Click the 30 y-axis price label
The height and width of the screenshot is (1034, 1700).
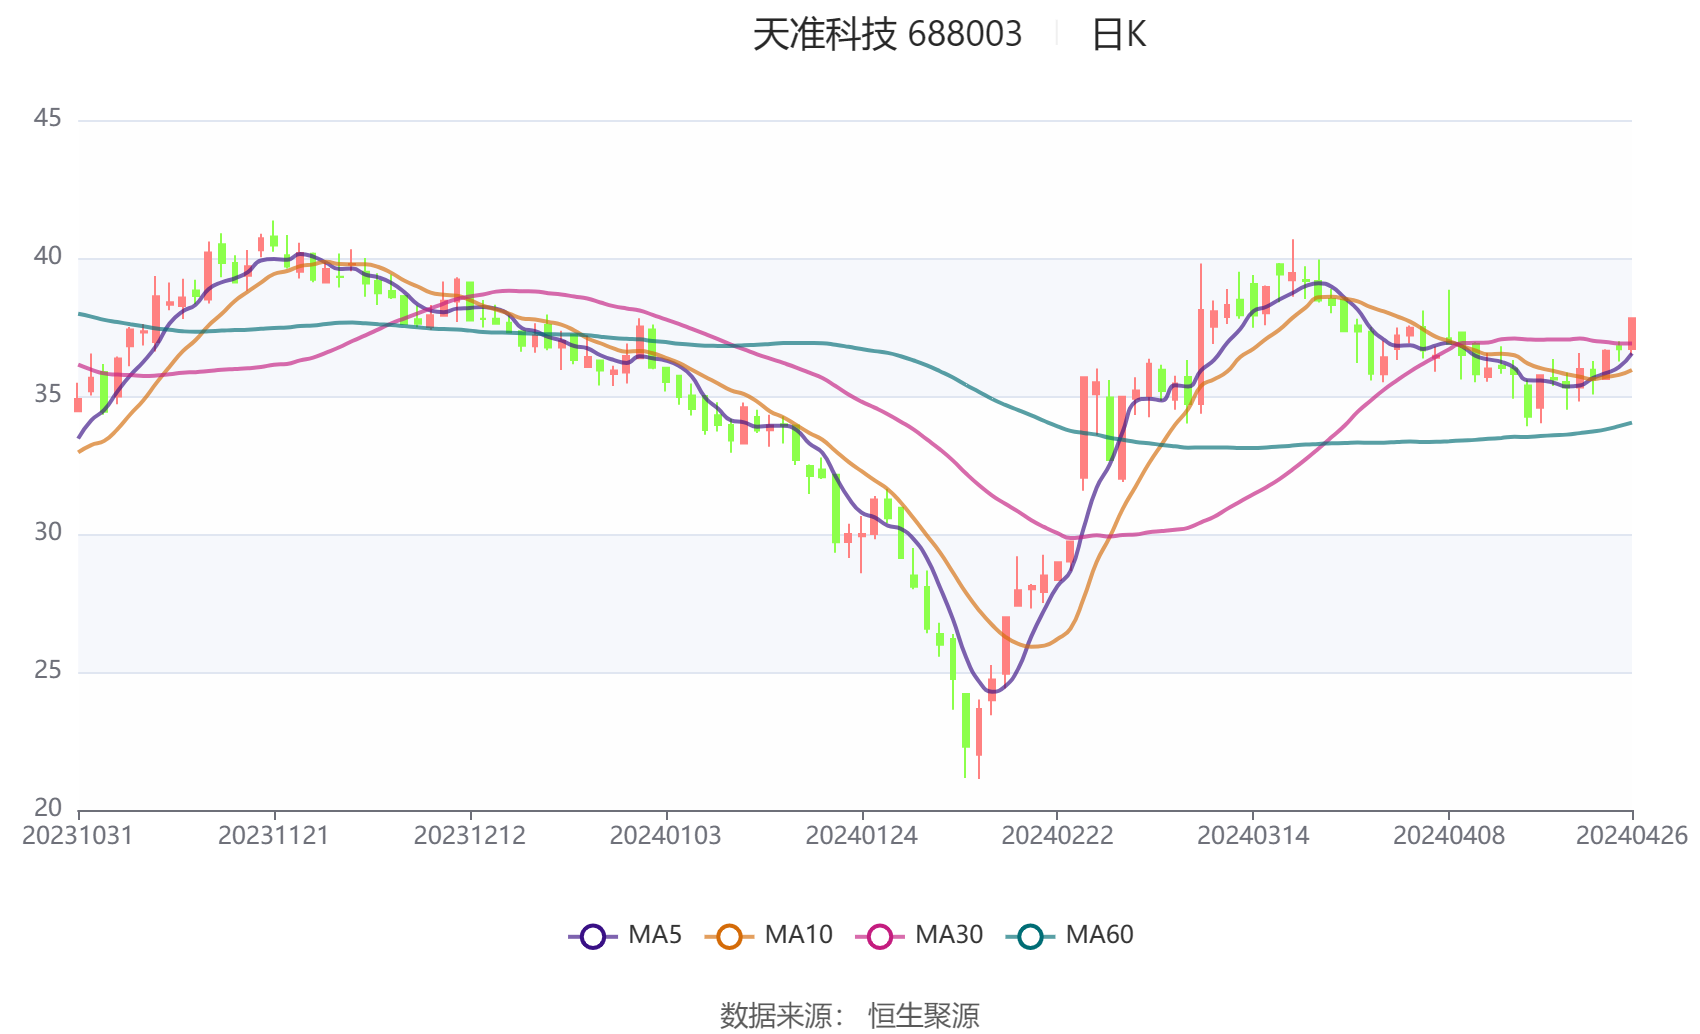tap(47, 533)
